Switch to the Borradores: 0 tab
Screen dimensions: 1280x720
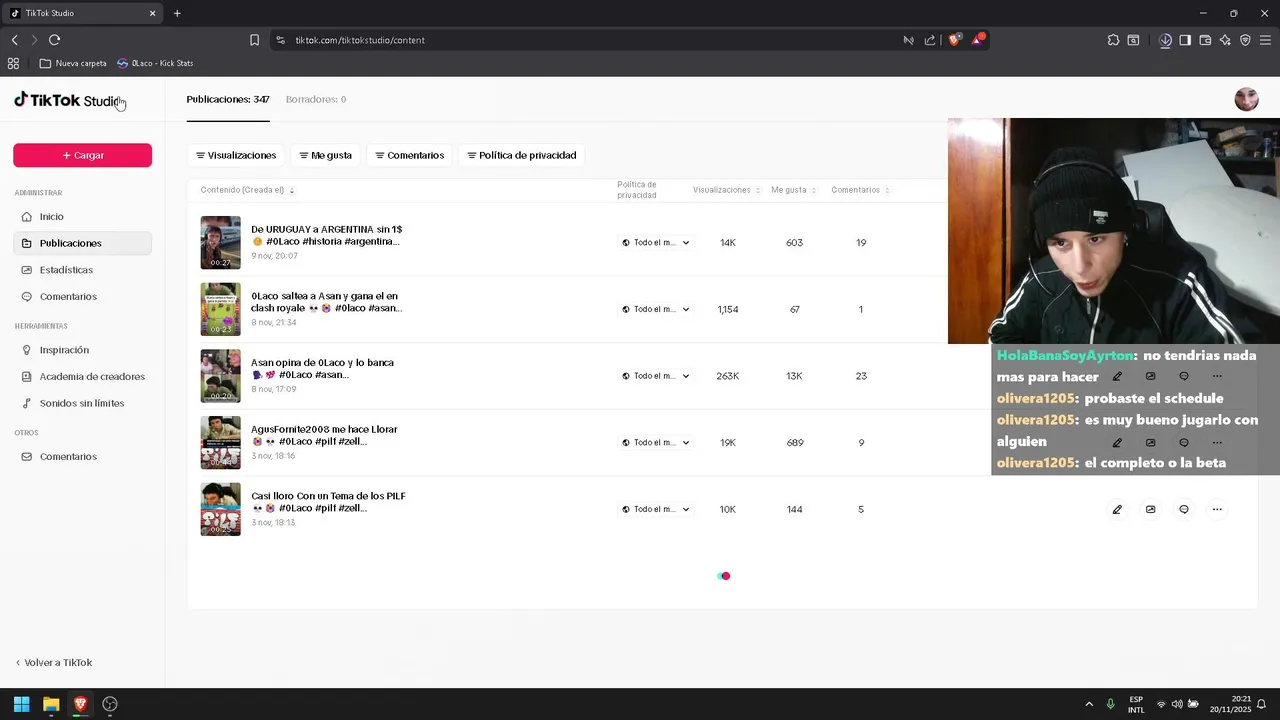[x=316, y=99]
